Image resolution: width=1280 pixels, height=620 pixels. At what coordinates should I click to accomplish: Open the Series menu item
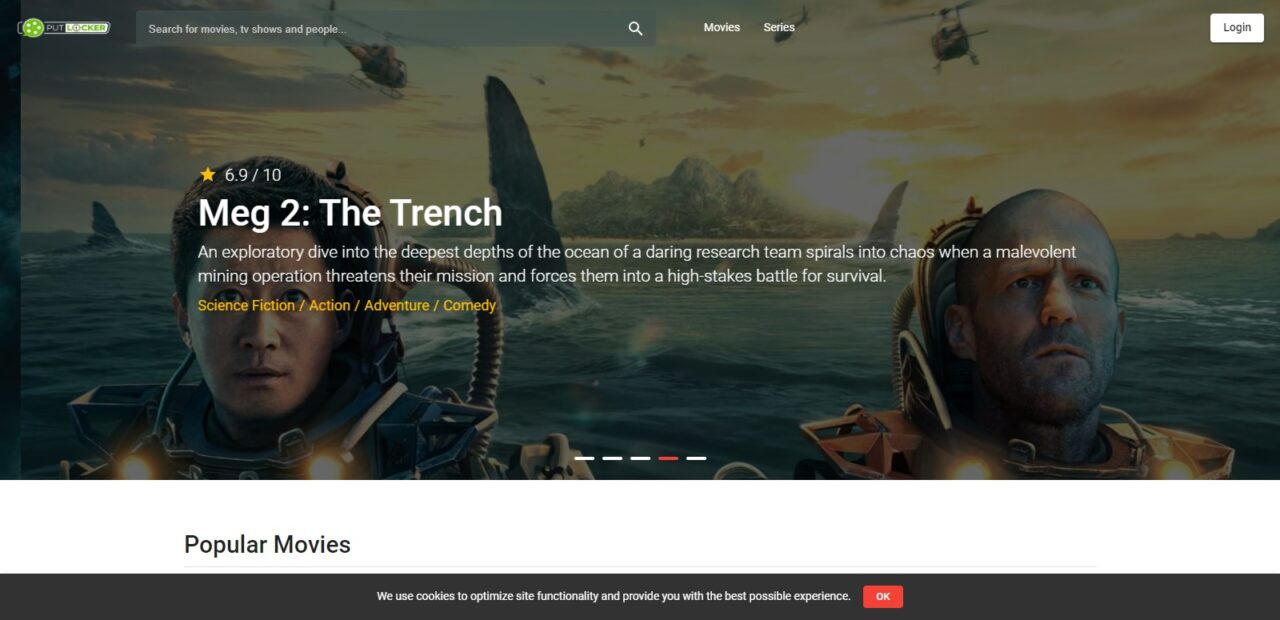779,28
